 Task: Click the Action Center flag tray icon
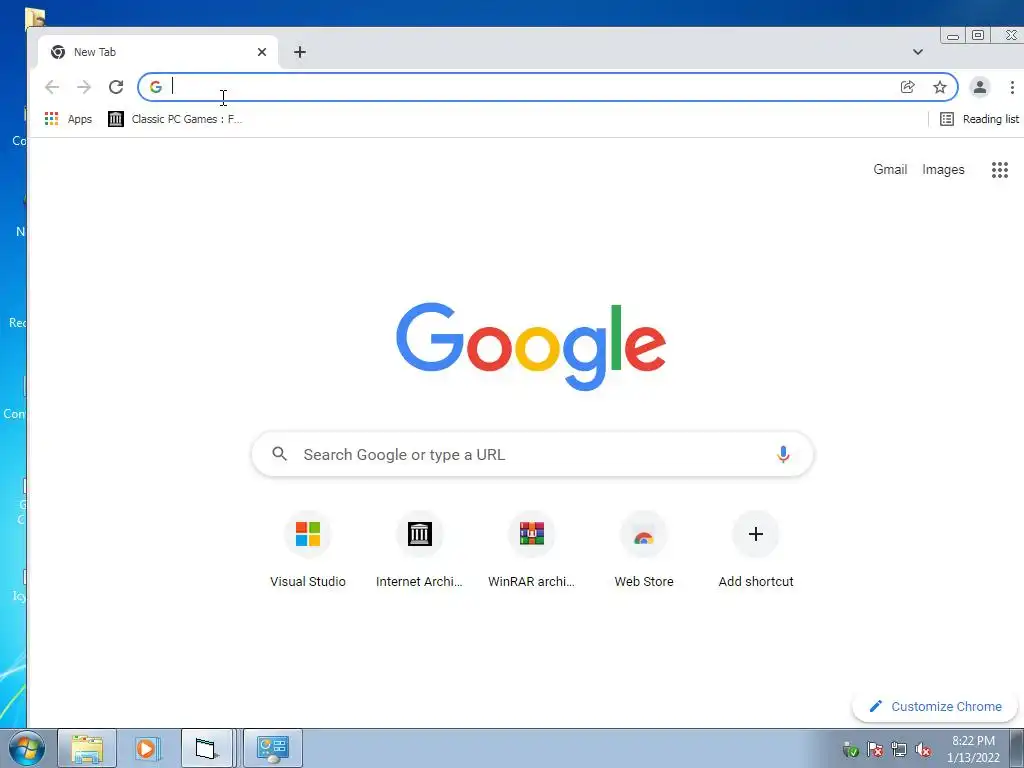pyautogui.click(x=874, y=749)
